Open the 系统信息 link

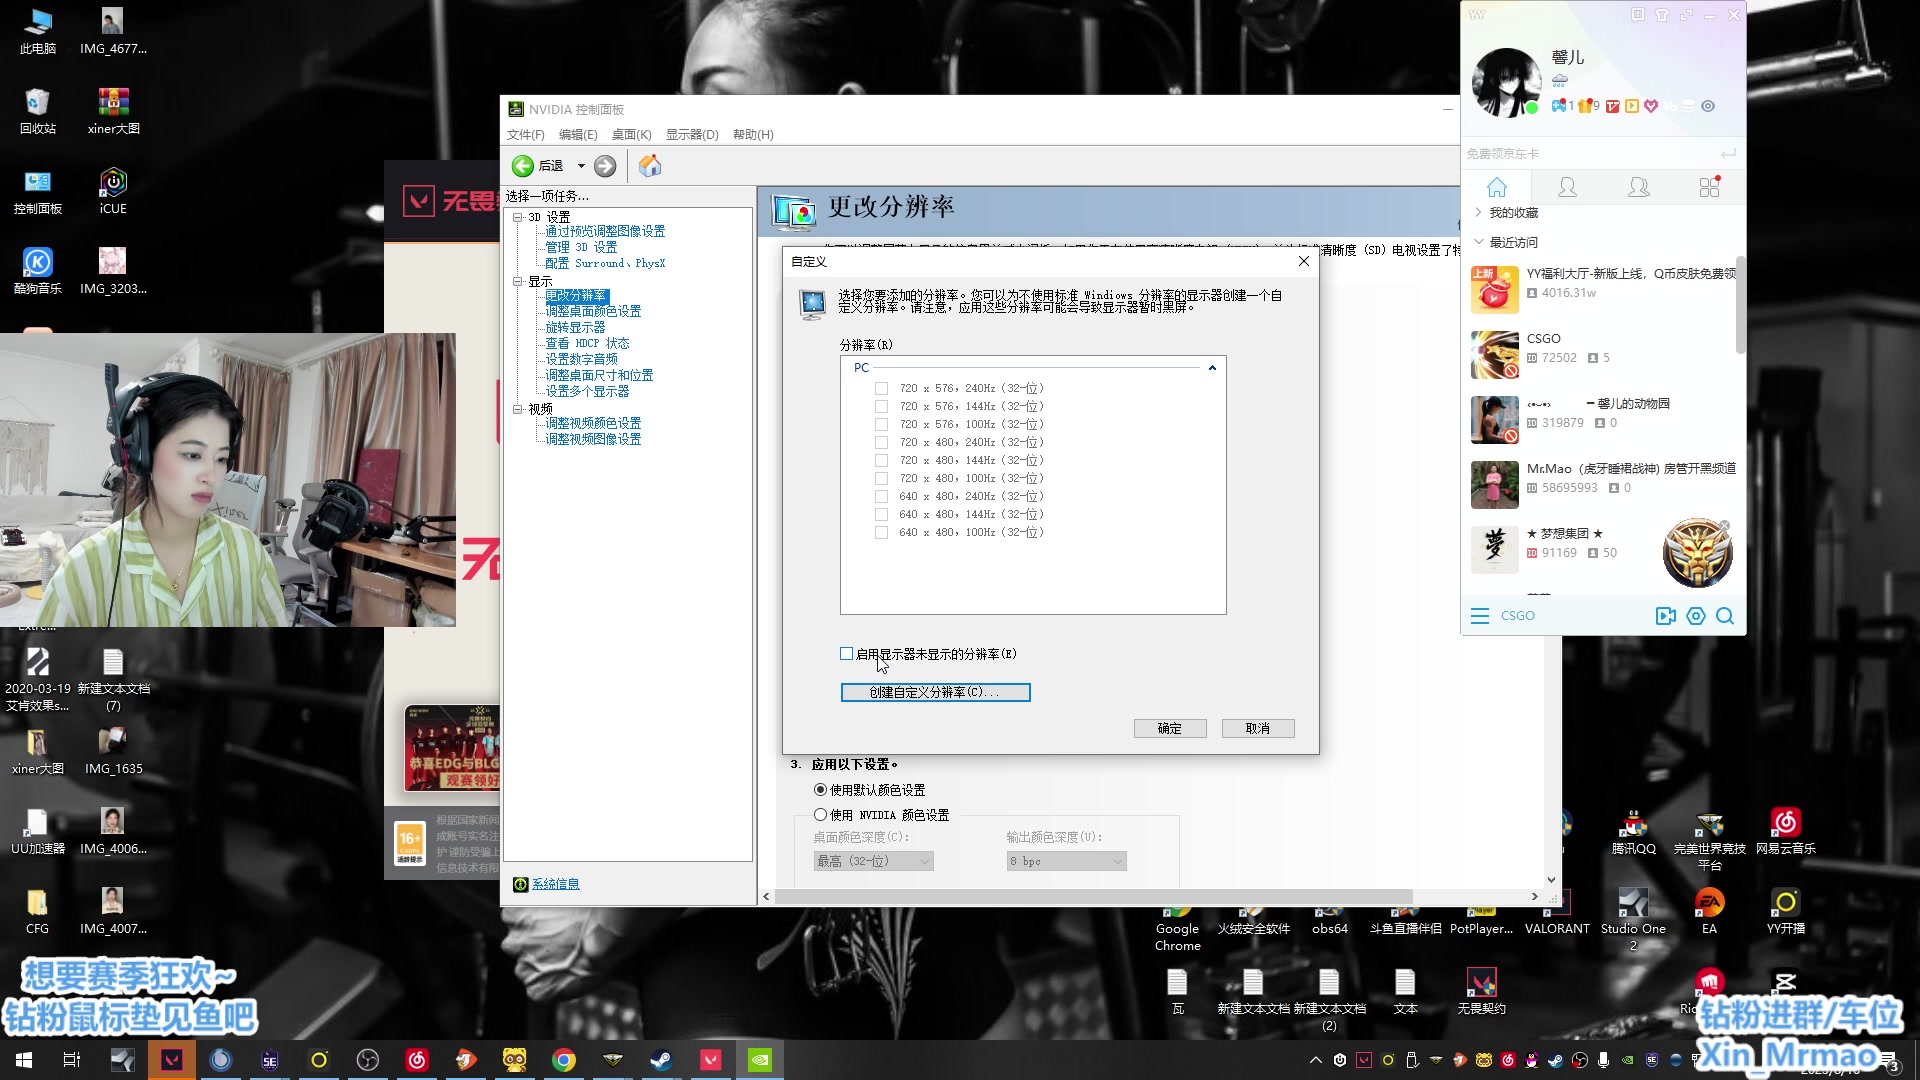(x=555, y=884)
